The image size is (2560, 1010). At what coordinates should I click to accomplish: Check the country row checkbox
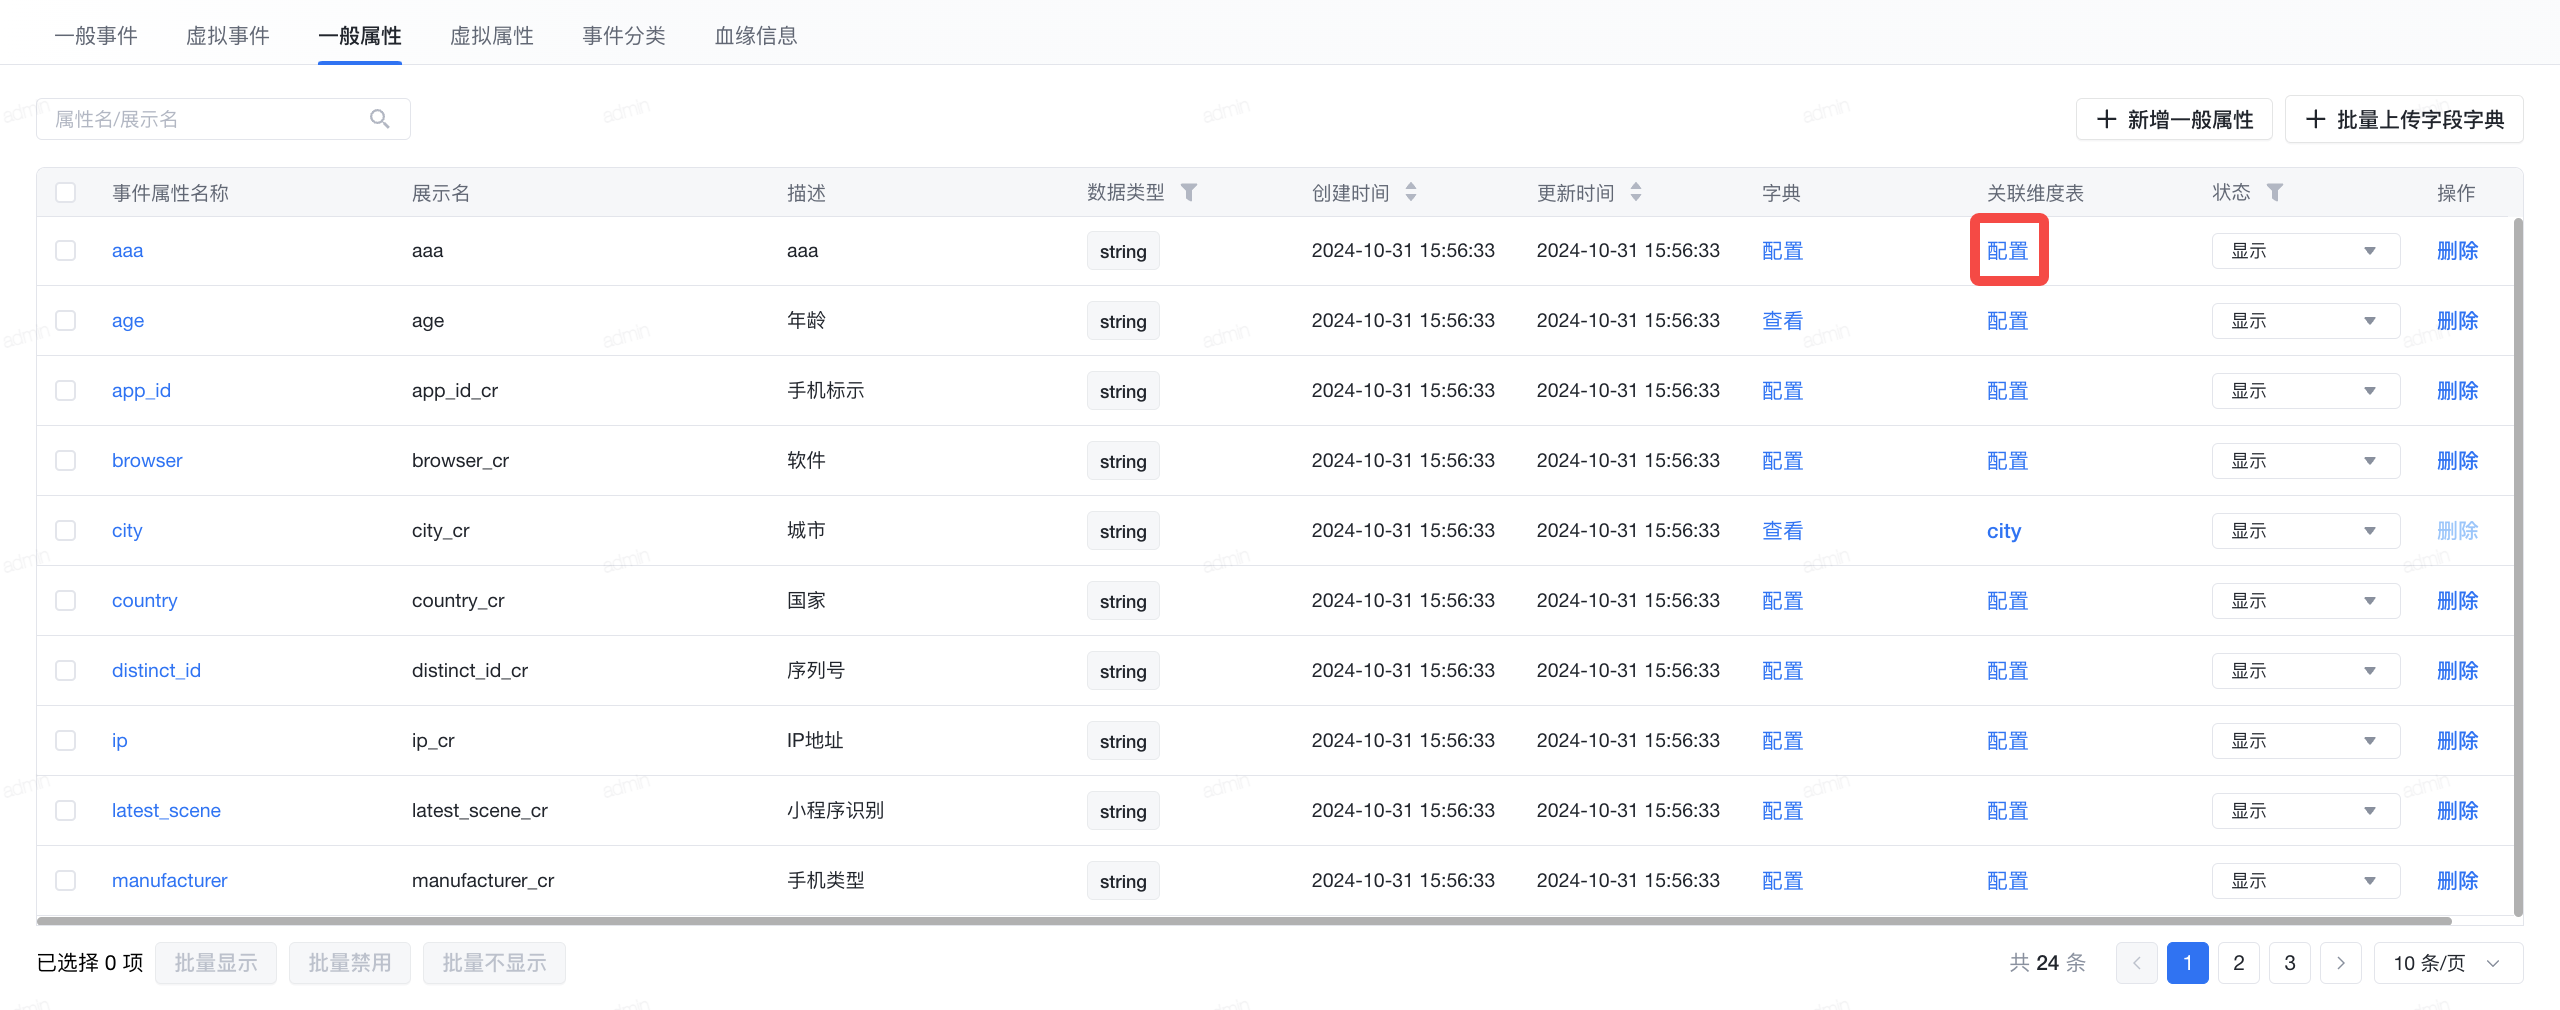[x=66, y=600]
